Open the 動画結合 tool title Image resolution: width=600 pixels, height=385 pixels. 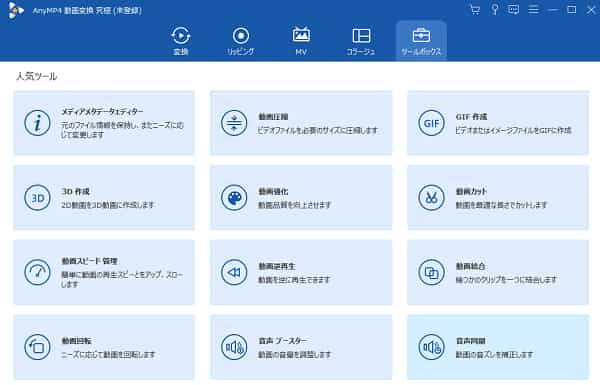470,266
